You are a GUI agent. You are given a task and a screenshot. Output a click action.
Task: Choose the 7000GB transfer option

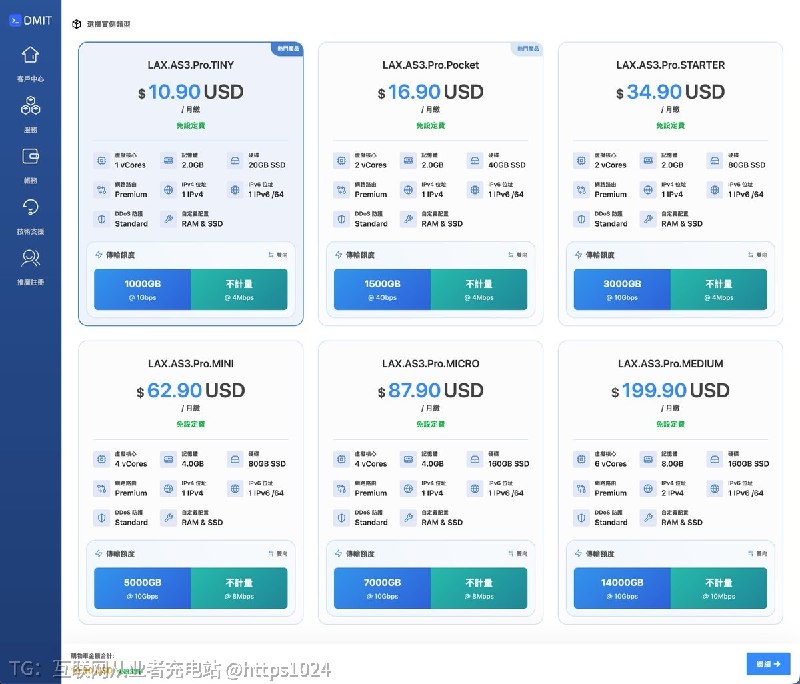382,588
